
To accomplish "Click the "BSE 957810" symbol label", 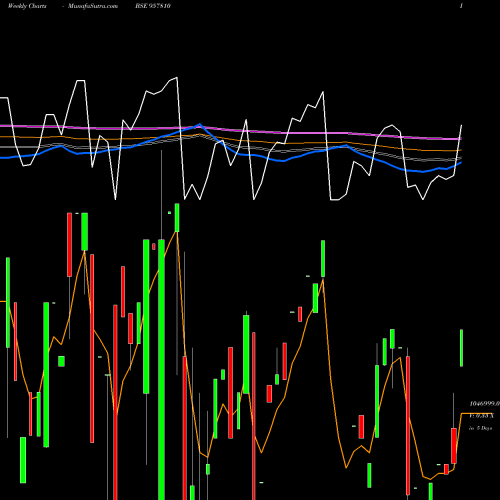I will tap(153, 6).
